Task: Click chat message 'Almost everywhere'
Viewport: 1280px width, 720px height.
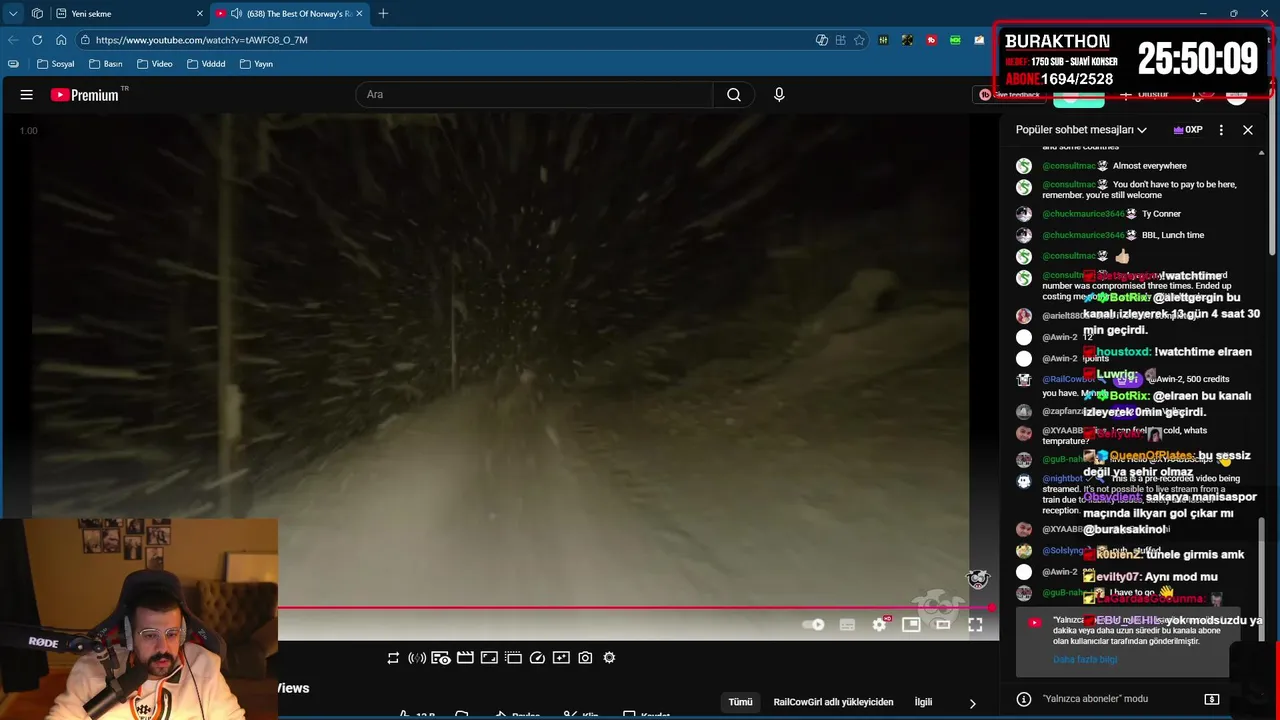Action: point(1149,166)
